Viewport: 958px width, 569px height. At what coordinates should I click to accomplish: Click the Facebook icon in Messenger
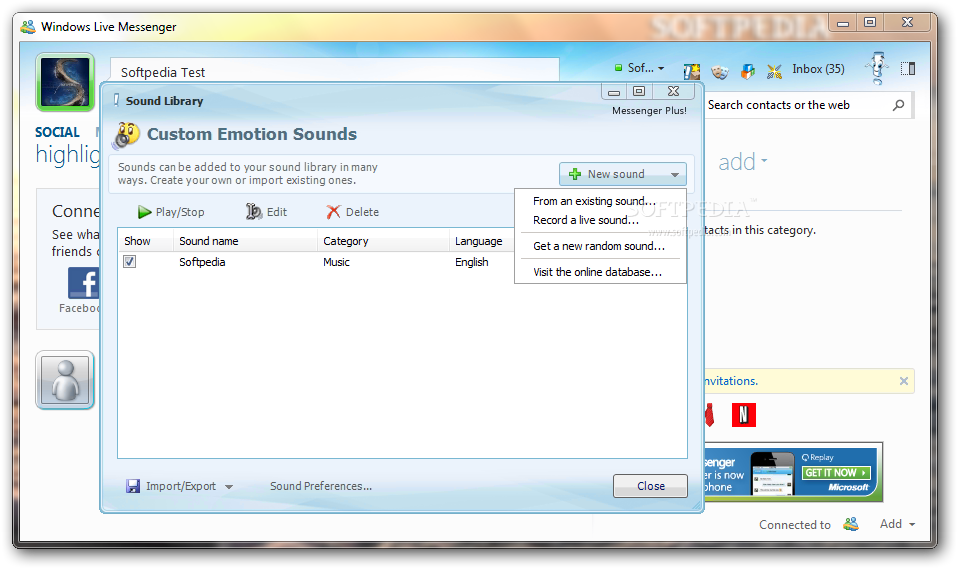pyautogui.click(x=83, y=283)
